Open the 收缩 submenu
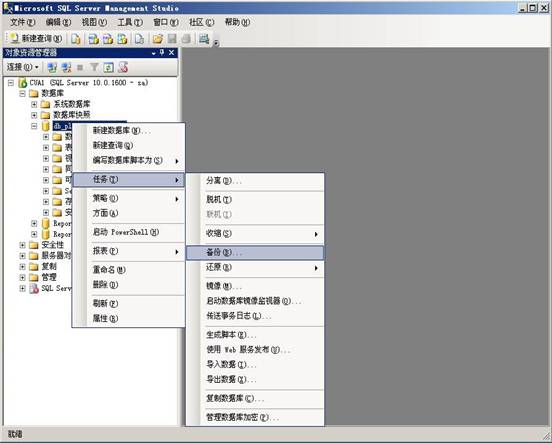Image resolution: width=552 pixels, height=443 pixels. pyautogui.click(x=255, y=233)
